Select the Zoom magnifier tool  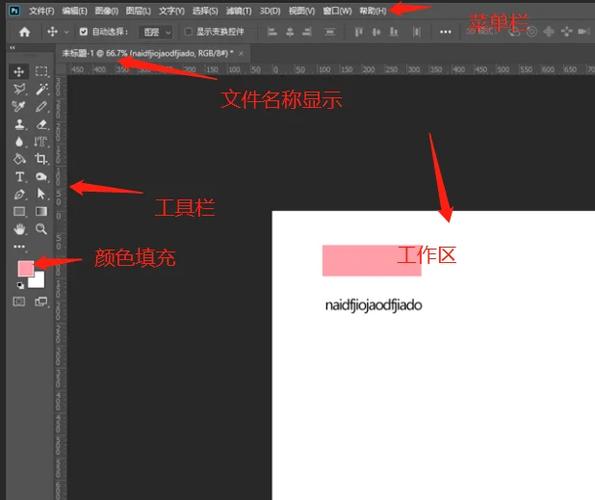coord(41,229)
